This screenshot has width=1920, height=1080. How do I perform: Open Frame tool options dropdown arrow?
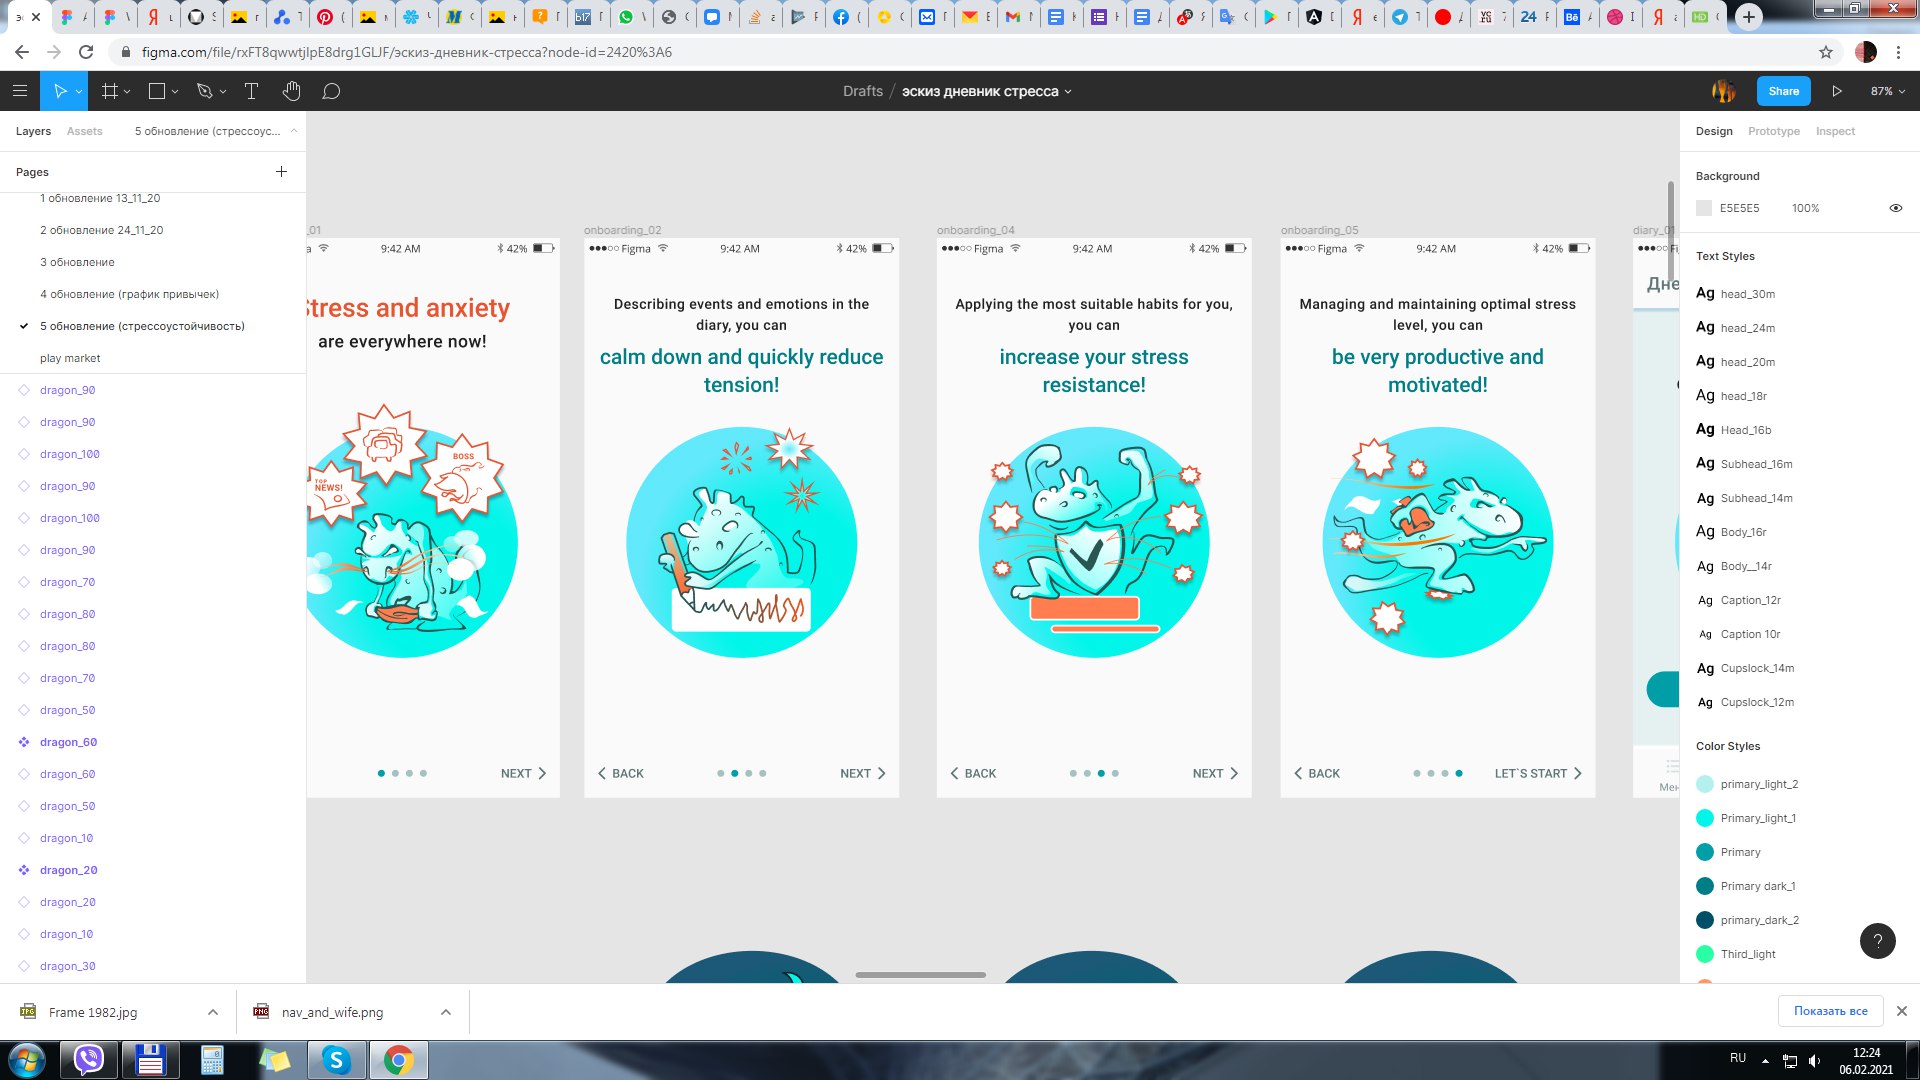tap(127, 92)
